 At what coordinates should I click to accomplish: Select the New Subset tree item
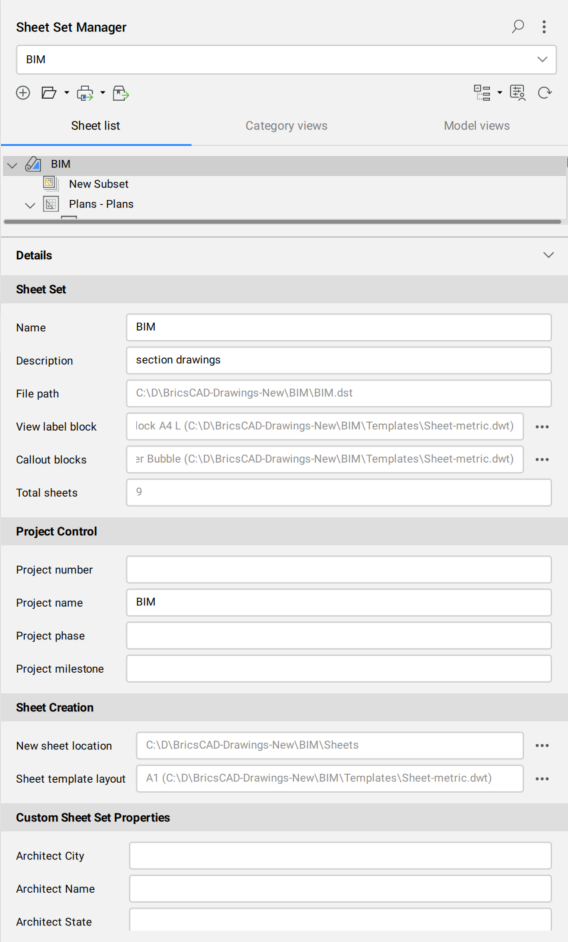pos(99,184)
